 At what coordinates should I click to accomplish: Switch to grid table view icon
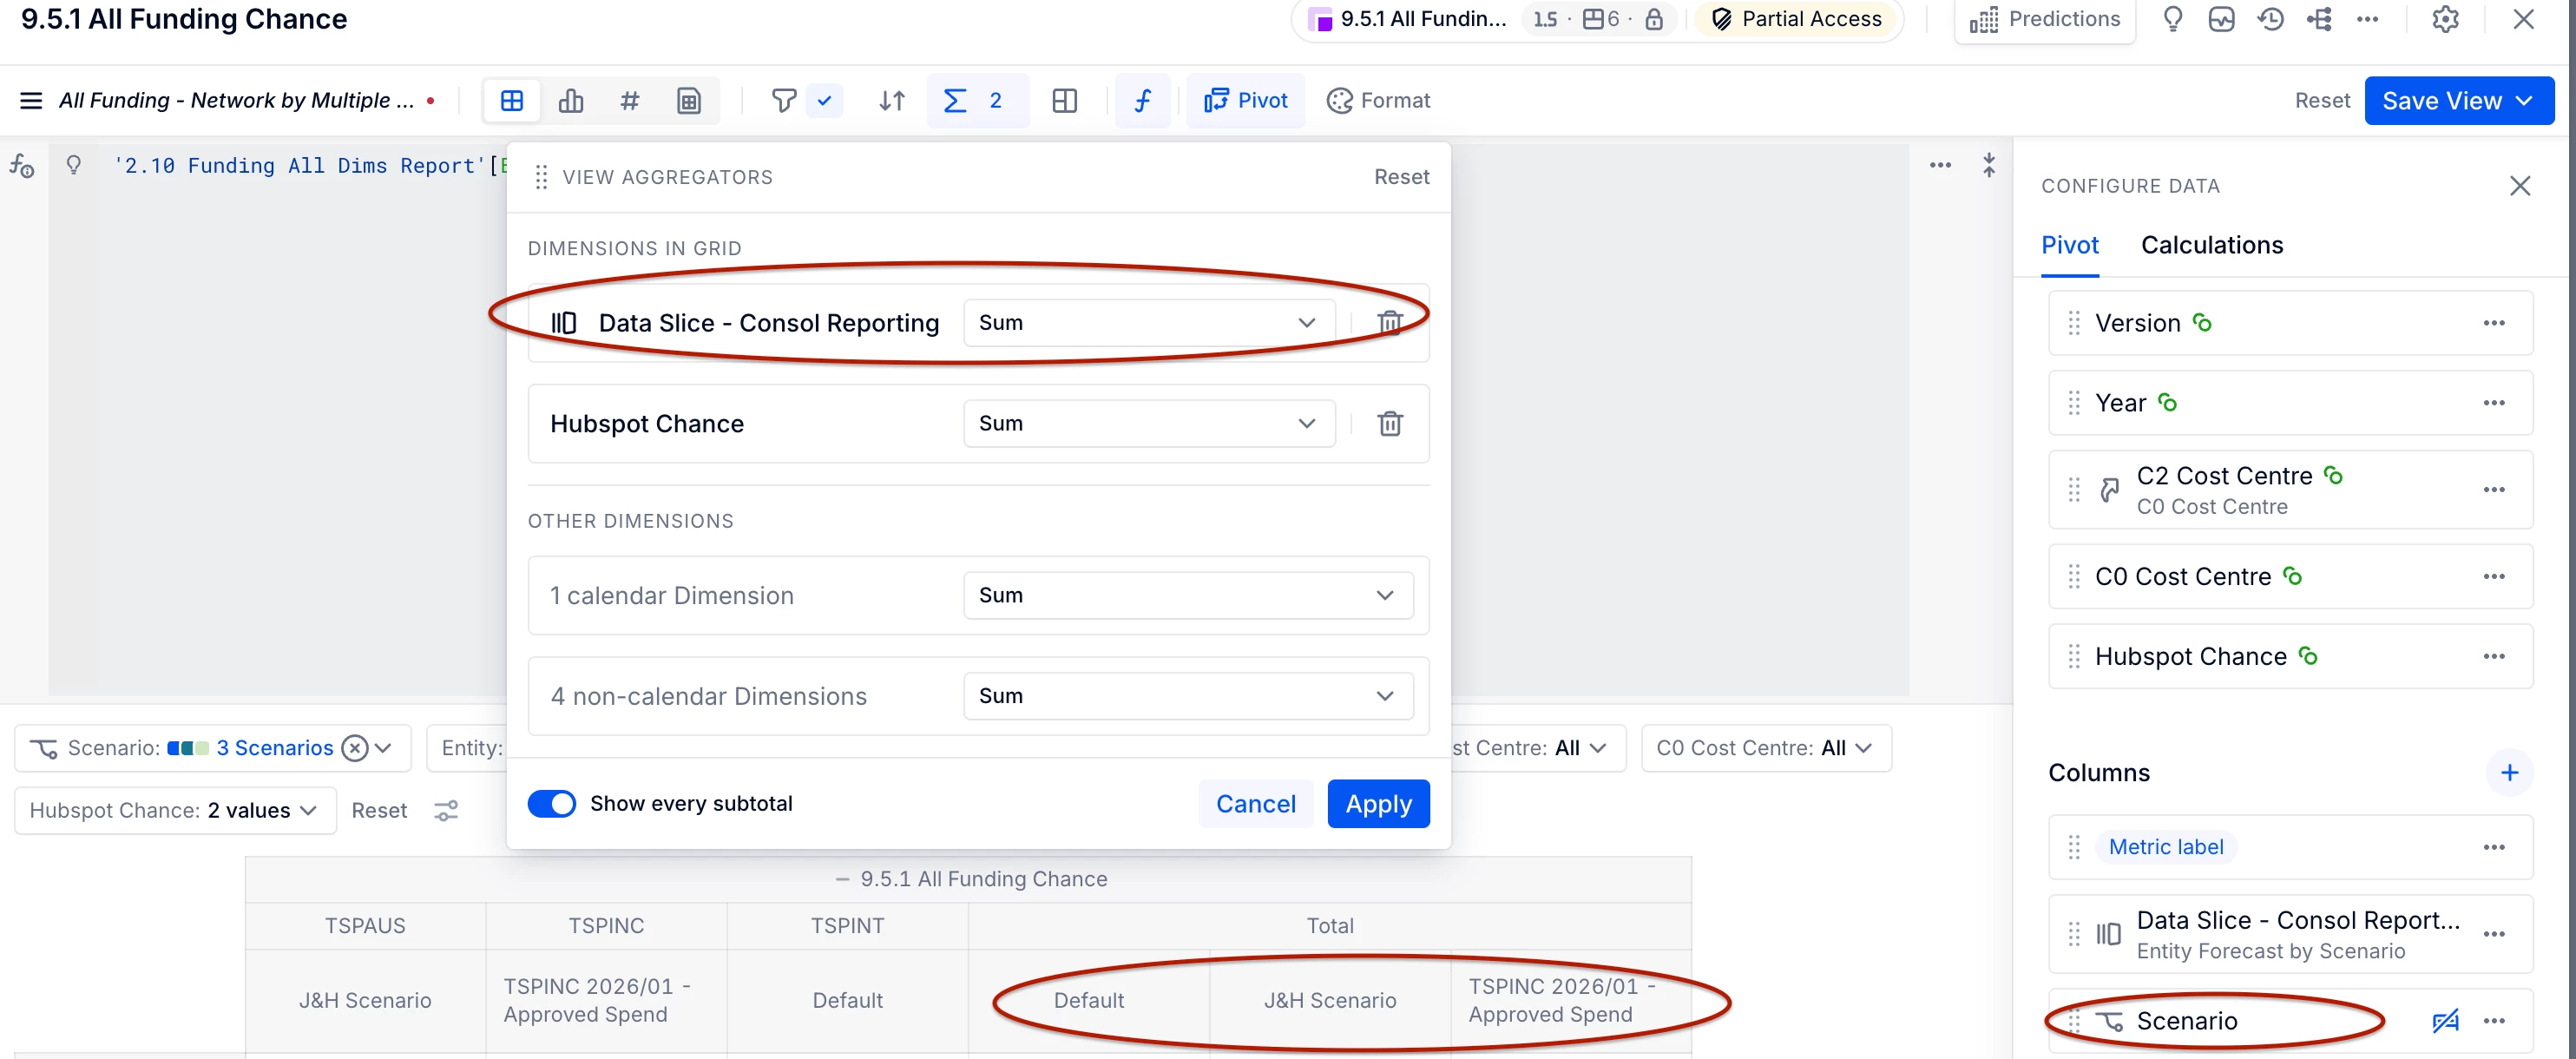click(512, 101)
